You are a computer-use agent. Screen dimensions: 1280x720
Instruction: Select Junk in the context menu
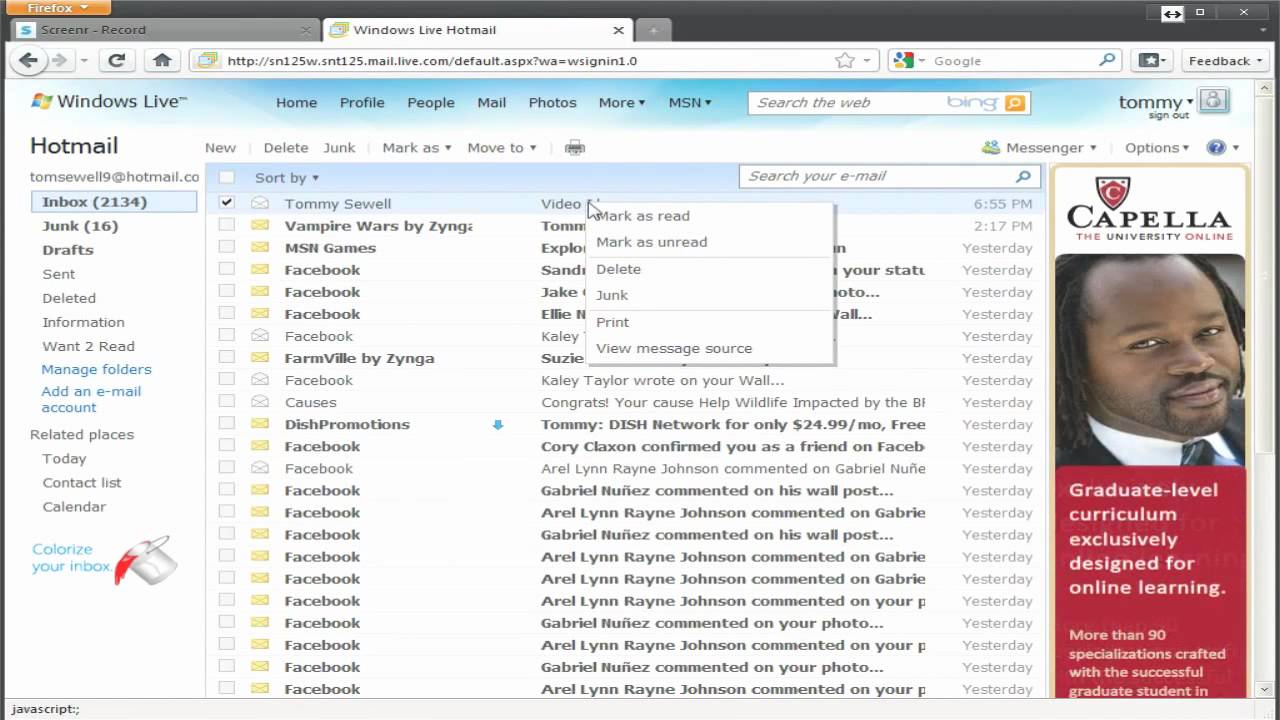(612, 294)
